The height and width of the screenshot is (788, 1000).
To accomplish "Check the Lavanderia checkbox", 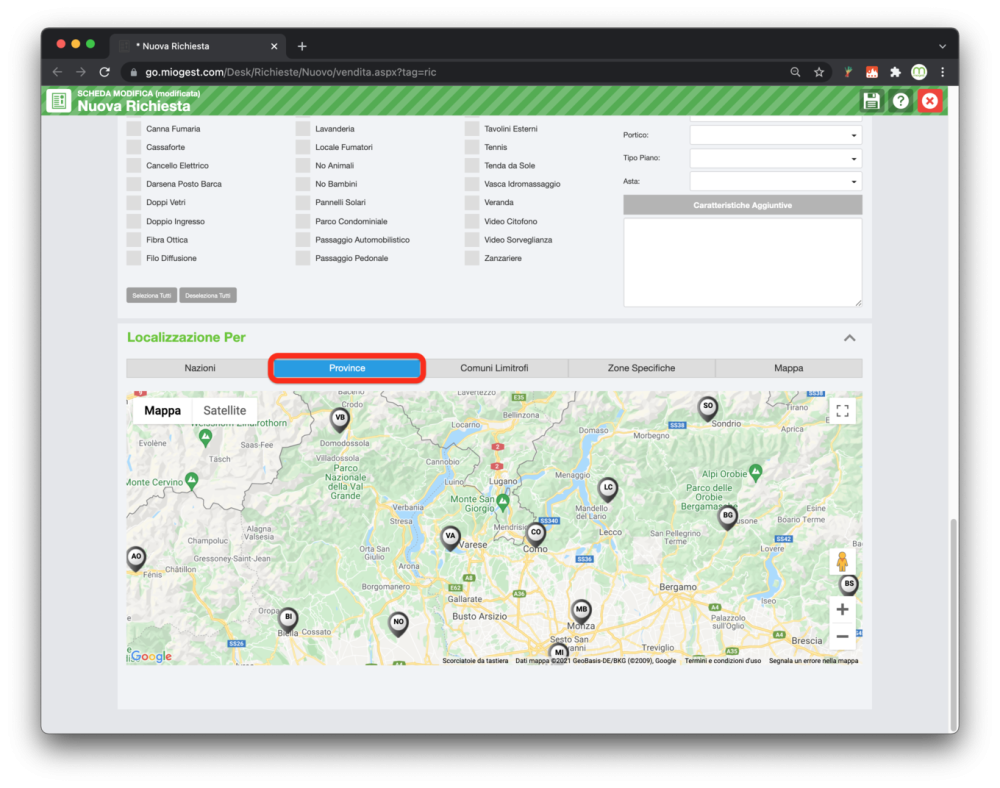I will click(303, 128).
